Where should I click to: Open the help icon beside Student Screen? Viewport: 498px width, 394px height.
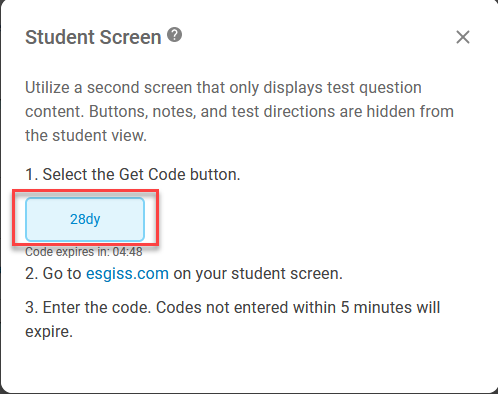click(x=174, y=35)
